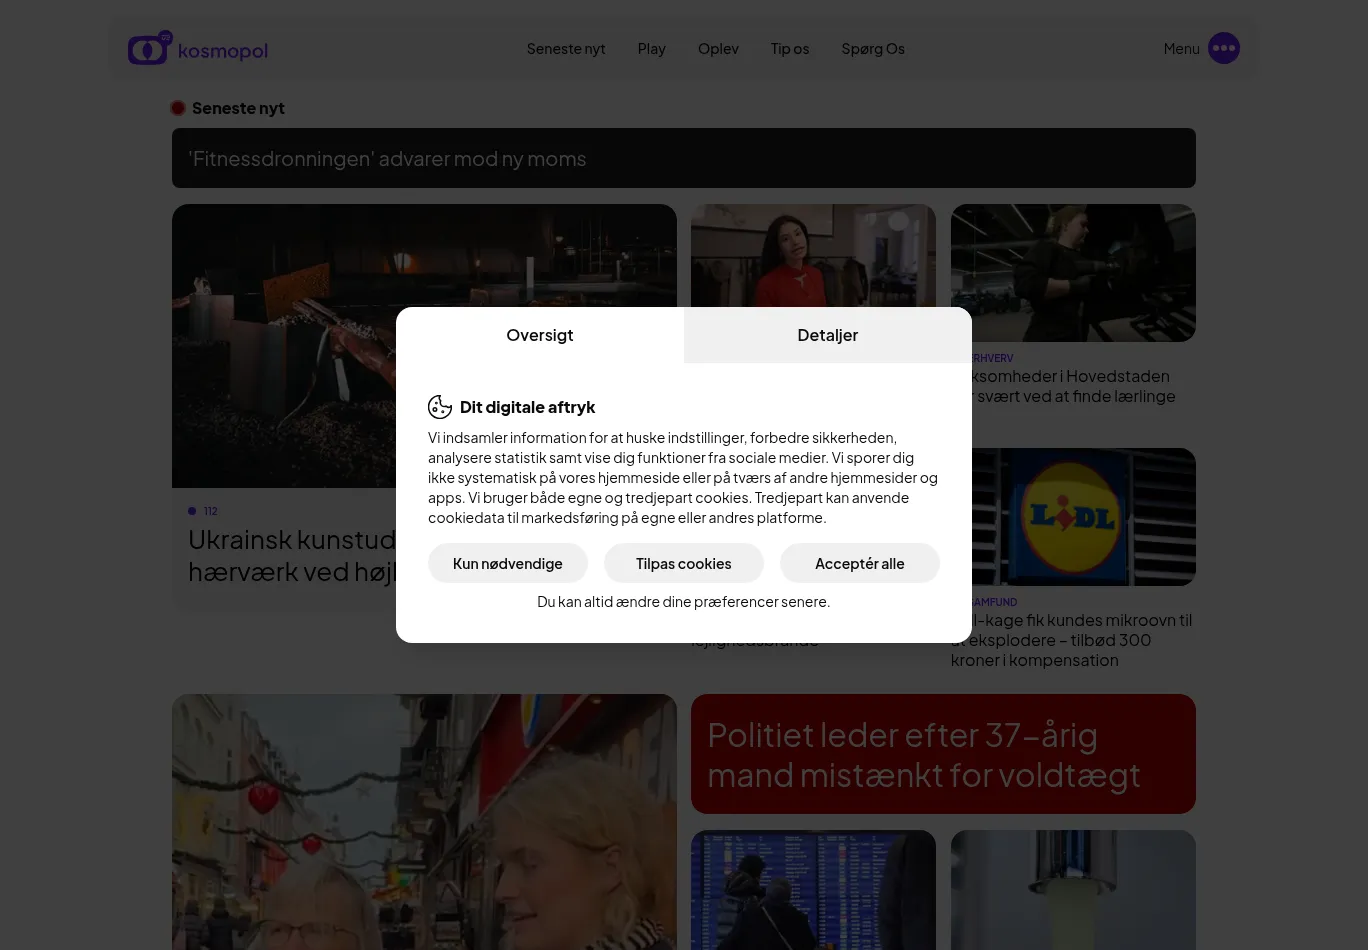Click the Kosmopol logo icon
The height and width of the screenshot is (950, 1368).
coord(149,48)
